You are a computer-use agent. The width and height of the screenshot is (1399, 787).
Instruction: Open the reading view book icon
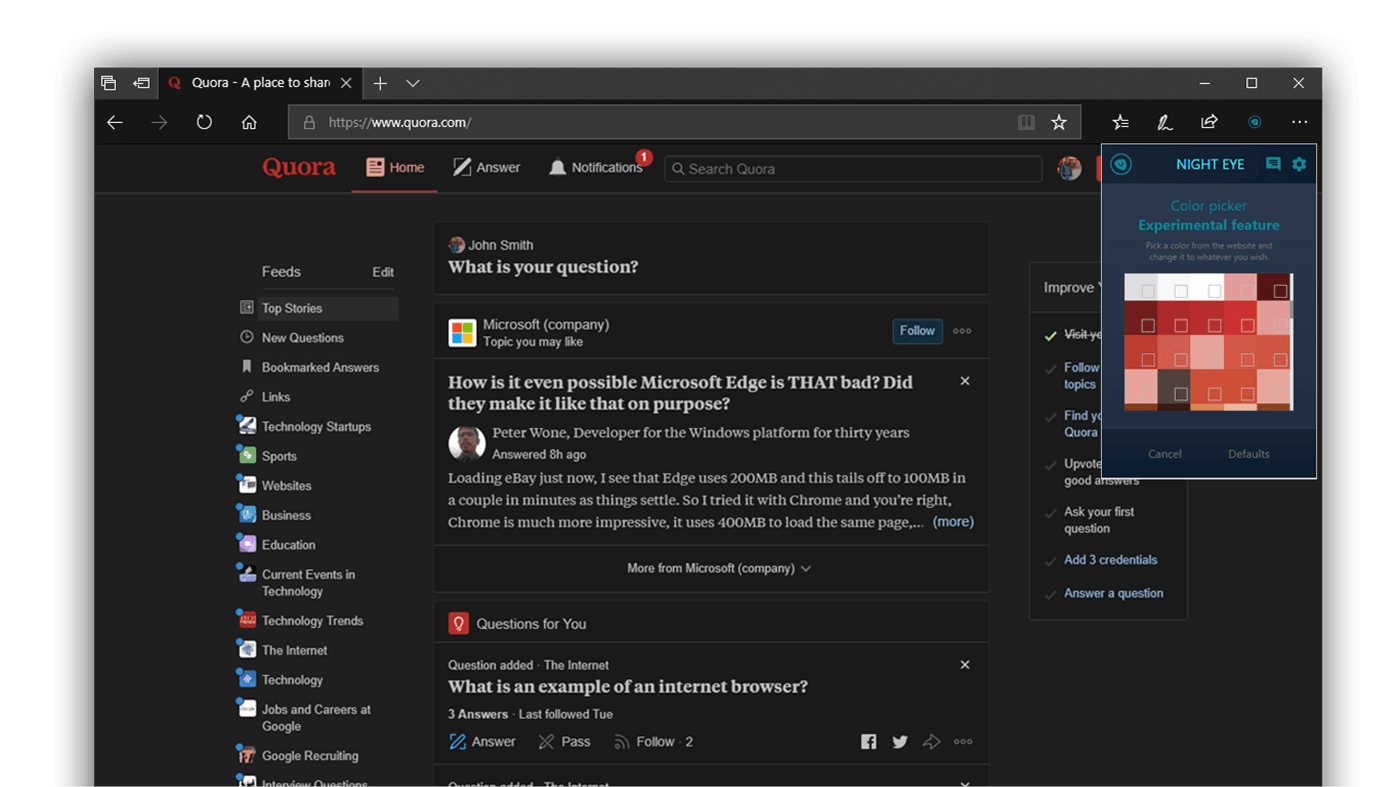(x=1026, y=122)
